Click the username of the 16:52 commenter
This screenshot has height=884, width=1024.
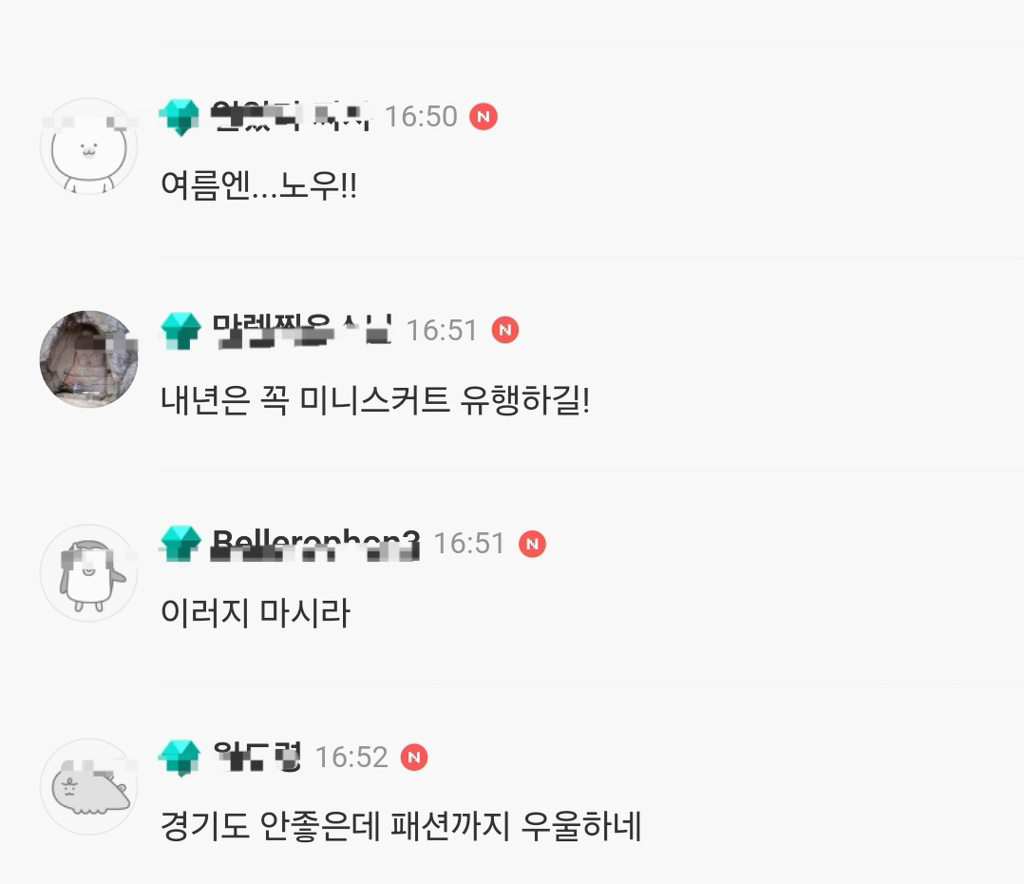point(257,757)
